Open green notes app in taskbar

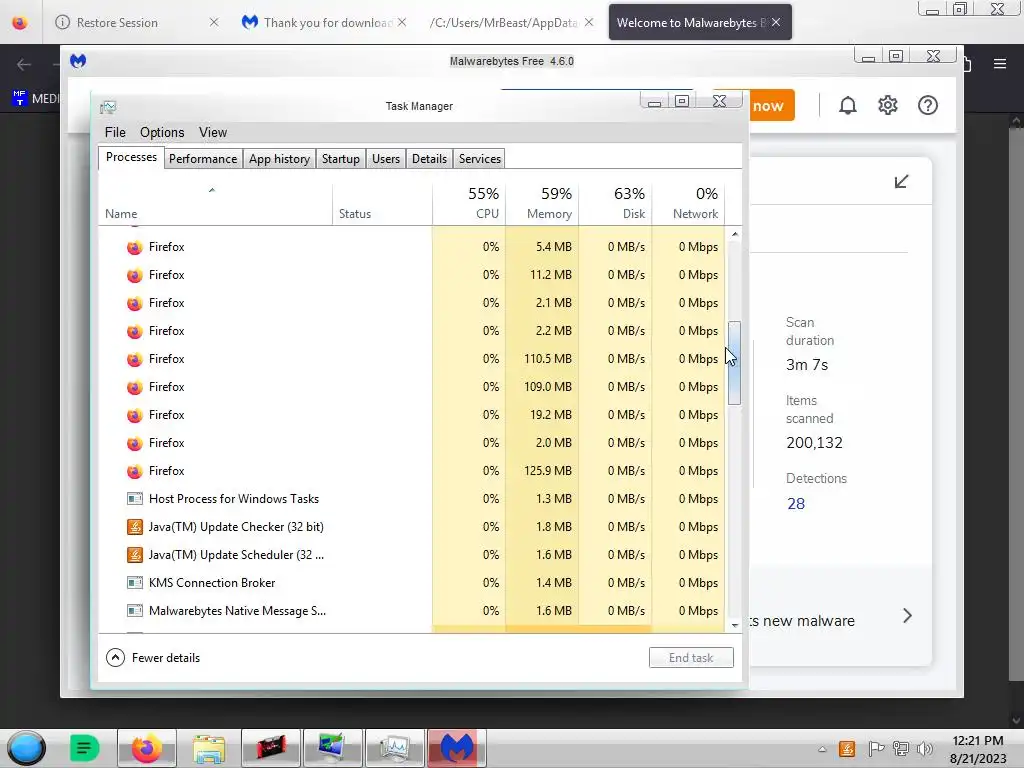coord(84,748)
